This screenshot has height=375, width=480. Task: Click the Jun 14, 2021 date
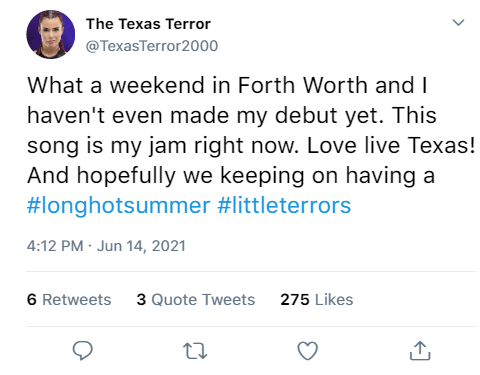tap(141, 246)
